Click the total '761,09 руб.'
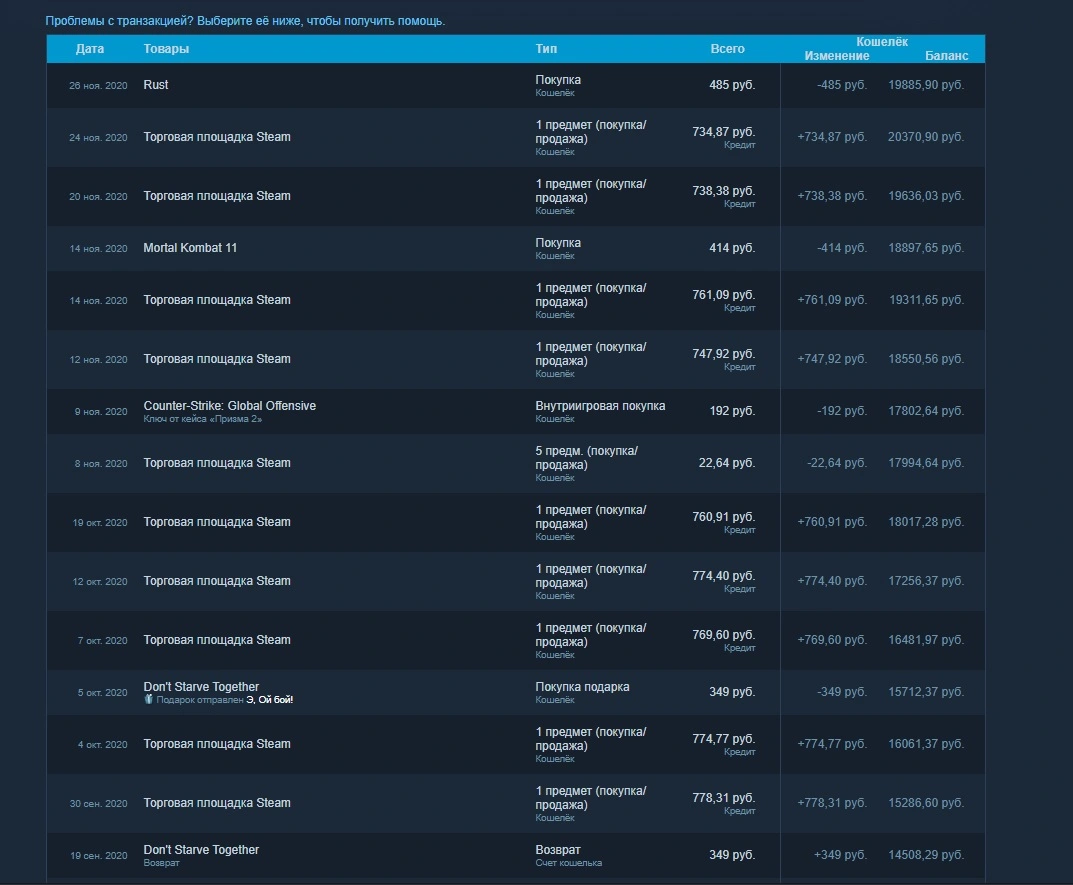 click(723, 294)
